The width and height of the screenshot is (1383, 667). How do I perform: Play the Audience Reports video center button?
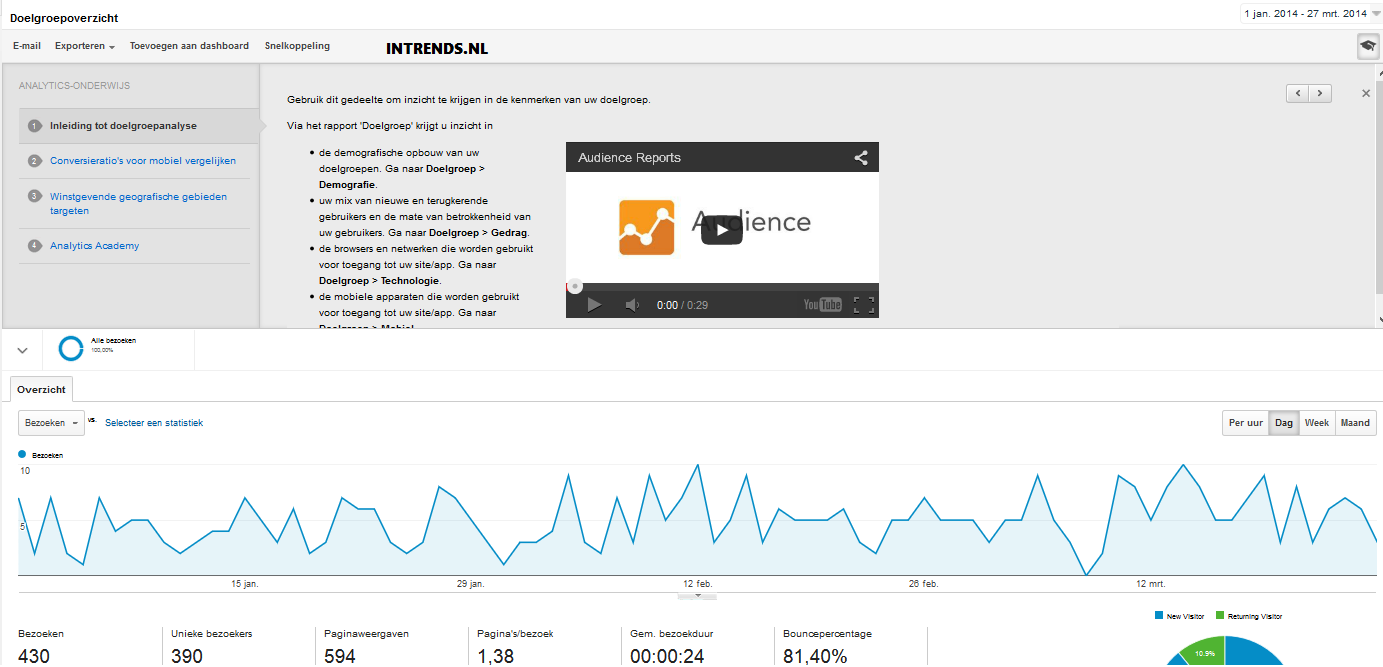[x=721, y=230]
